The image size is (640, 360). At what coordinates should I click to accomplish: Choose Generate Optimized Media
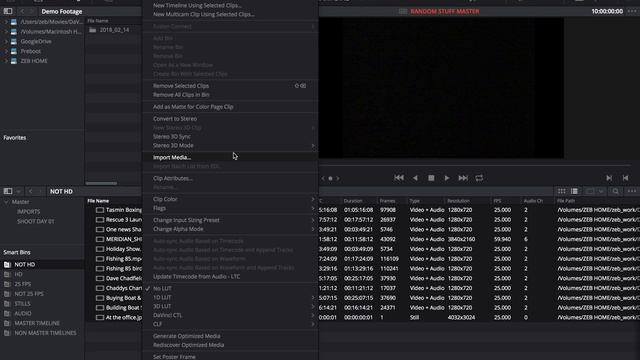coord(187,336)
